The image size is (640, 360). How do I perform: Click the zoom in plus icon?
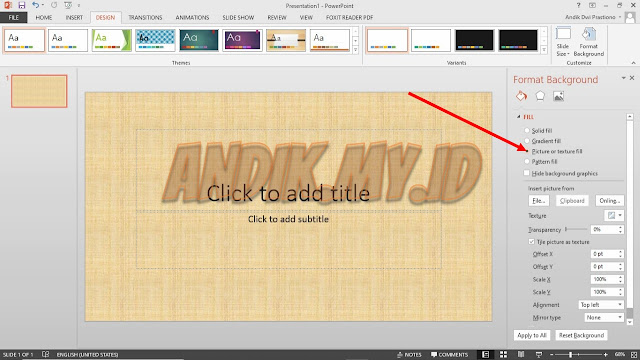606,355
